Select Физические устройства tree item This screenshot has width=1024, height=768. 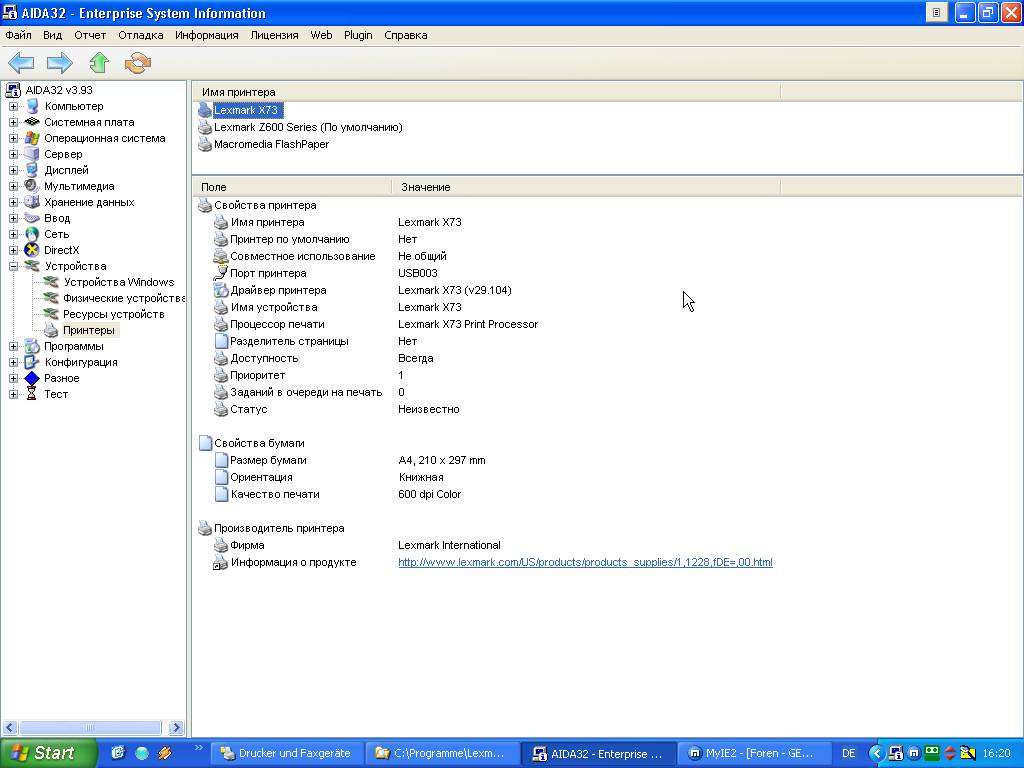(x=123, y=298)
